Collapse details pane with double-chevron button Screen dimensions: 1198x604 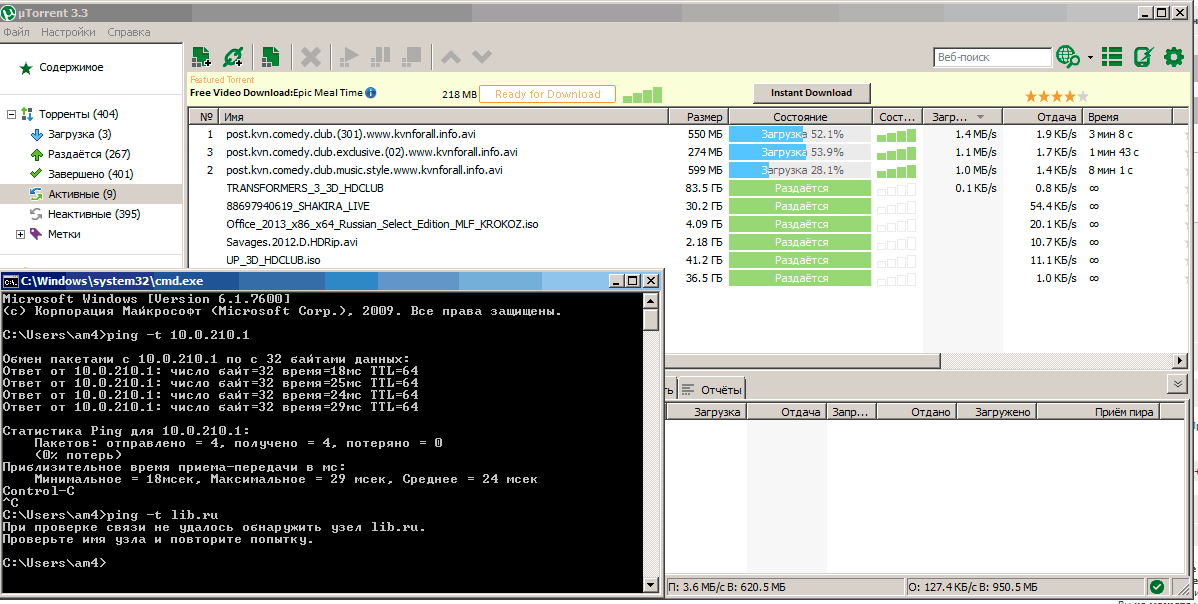pyautogui.click(x=1177, y=384)
